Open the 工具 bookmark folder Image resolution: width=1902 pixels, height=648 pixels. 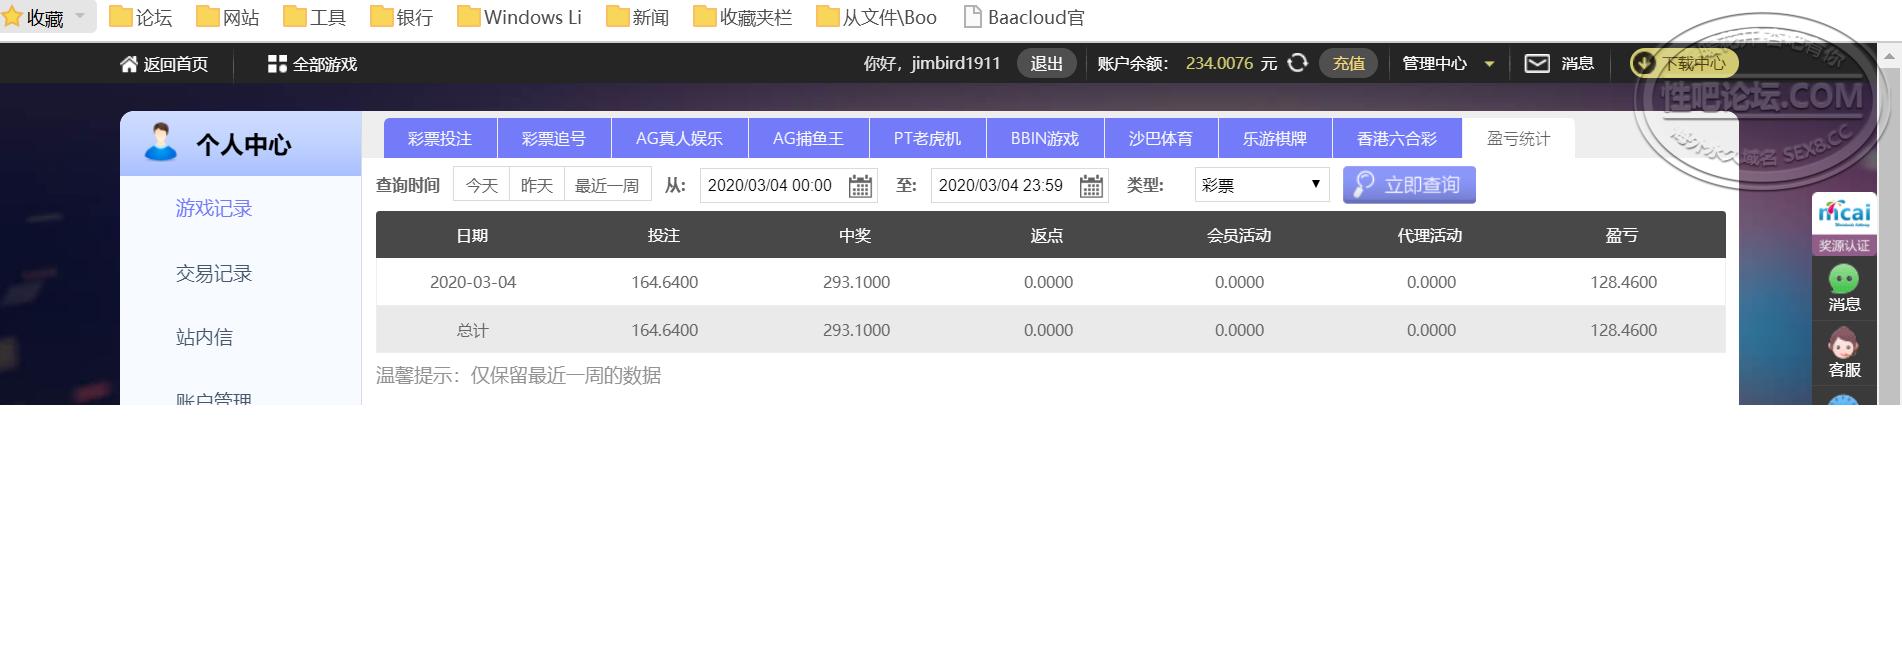(x=314, y=17)
